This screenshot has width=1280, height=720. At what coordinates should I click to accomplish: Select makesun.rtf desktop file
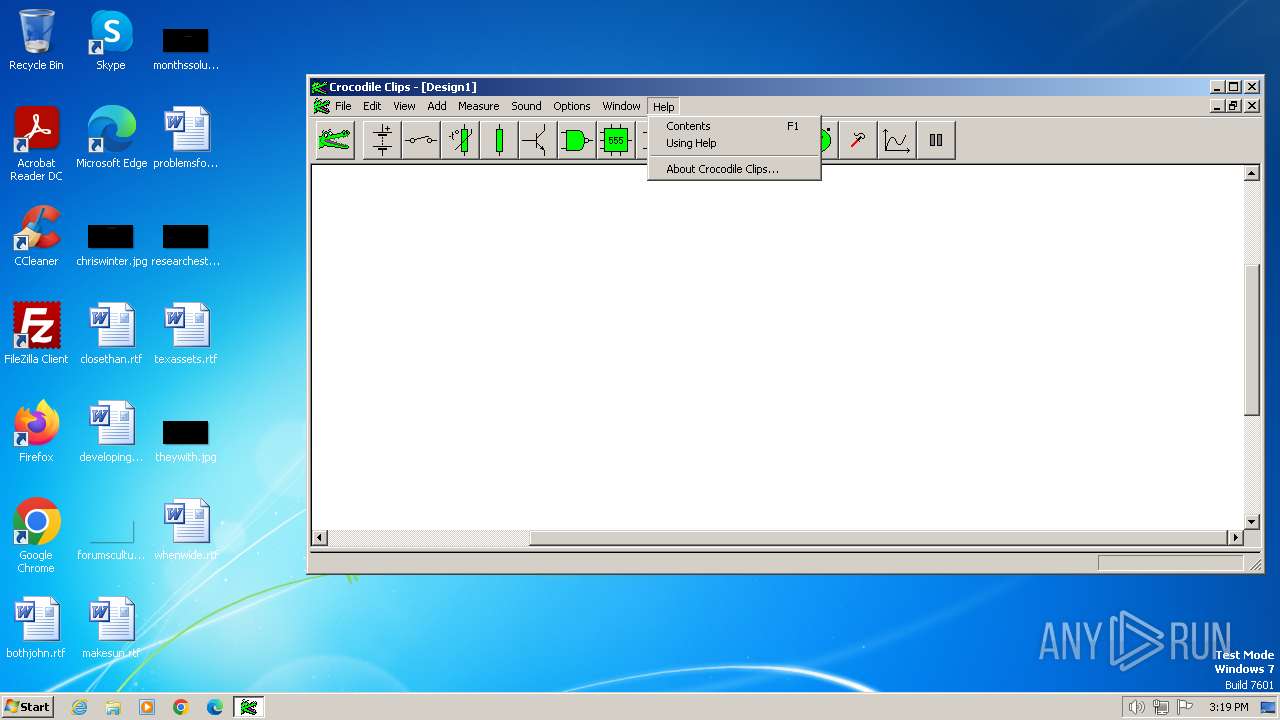click(x=111, y=627)
